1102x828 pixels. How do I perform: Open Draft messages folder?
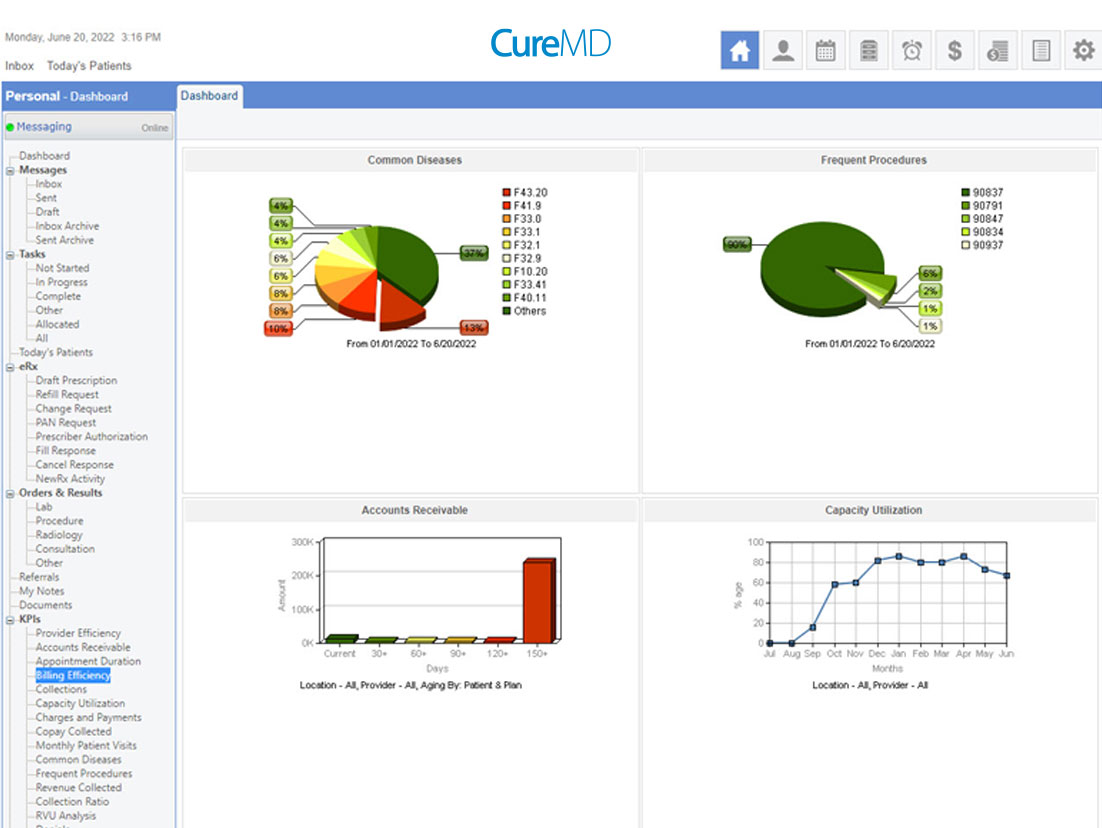(x=47, y=212)
